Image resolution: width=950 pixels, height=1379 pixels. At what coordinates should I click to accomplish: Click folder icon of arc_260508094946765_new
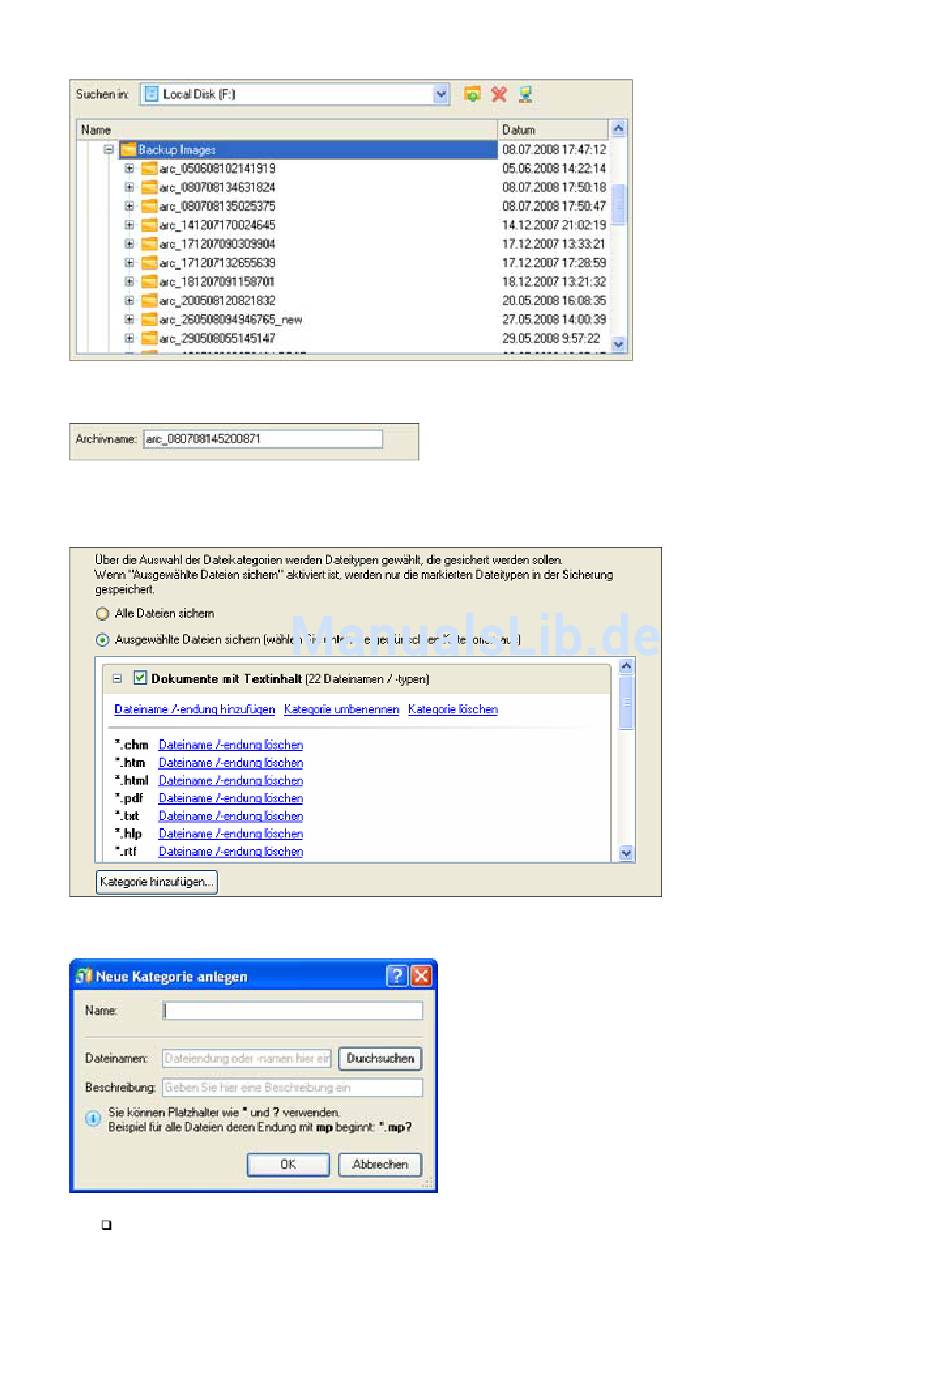click(x=149, y=320)
